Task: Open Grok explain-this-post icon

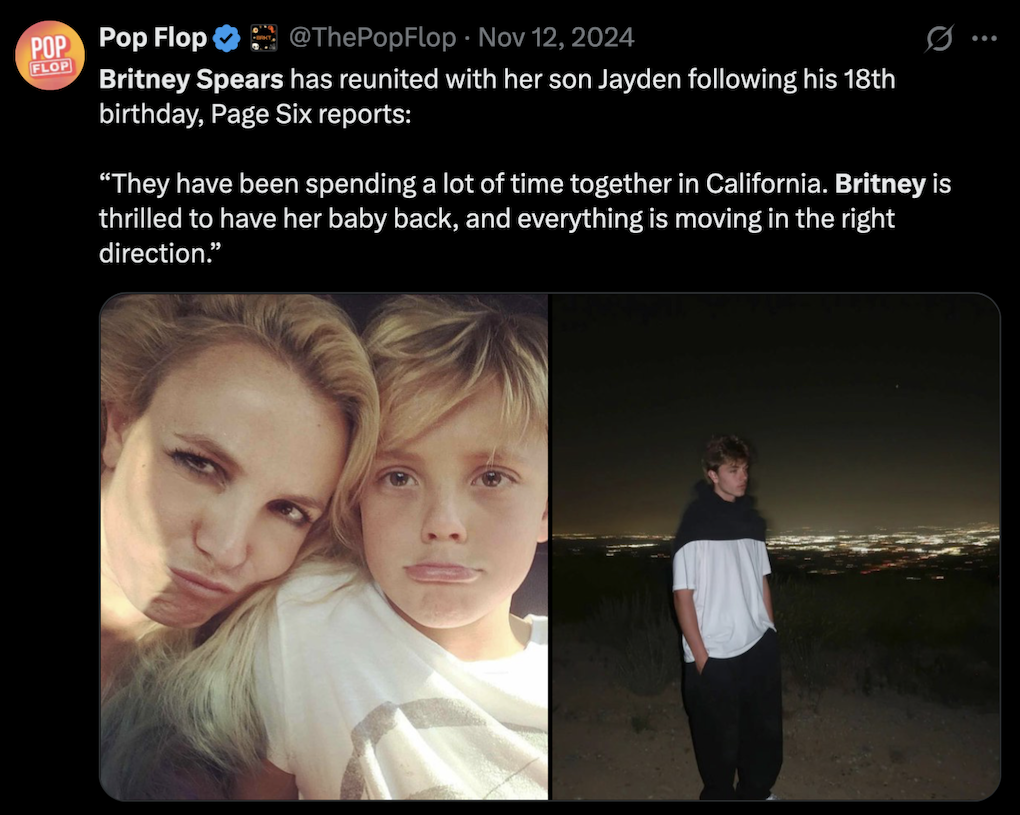Action: [937, 39]
